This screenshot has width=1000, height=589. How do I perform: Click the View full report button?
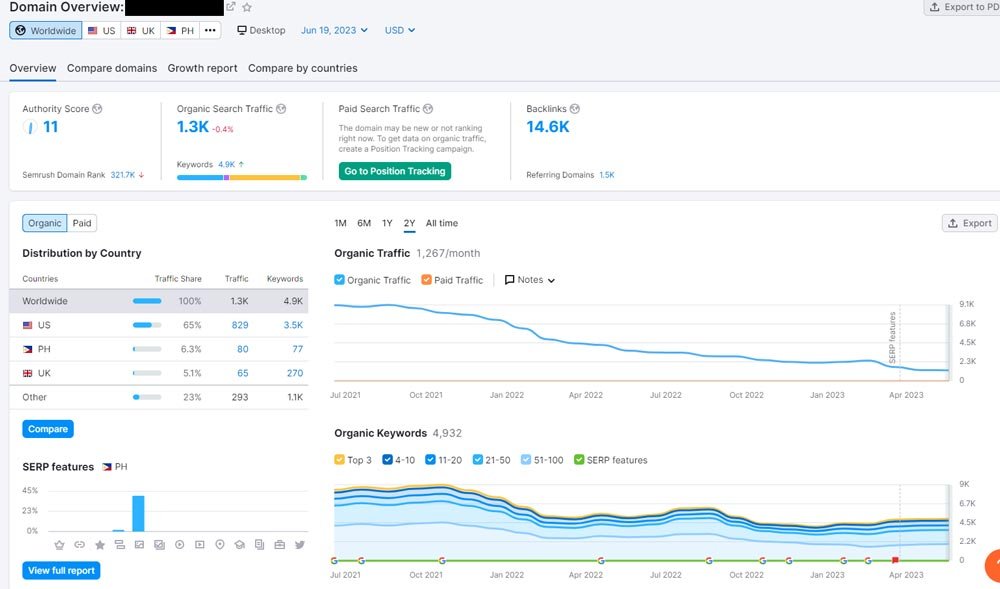pyautogui.click(x=61, y=571)
